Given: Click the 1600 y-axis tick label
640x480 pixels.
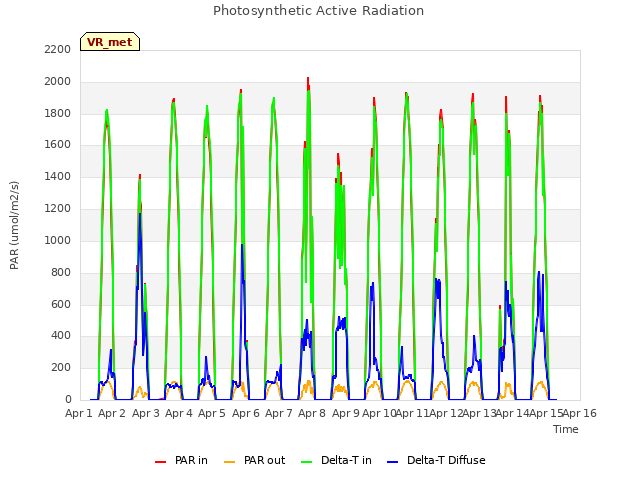Looking at the screenshot, I should 58,145.
